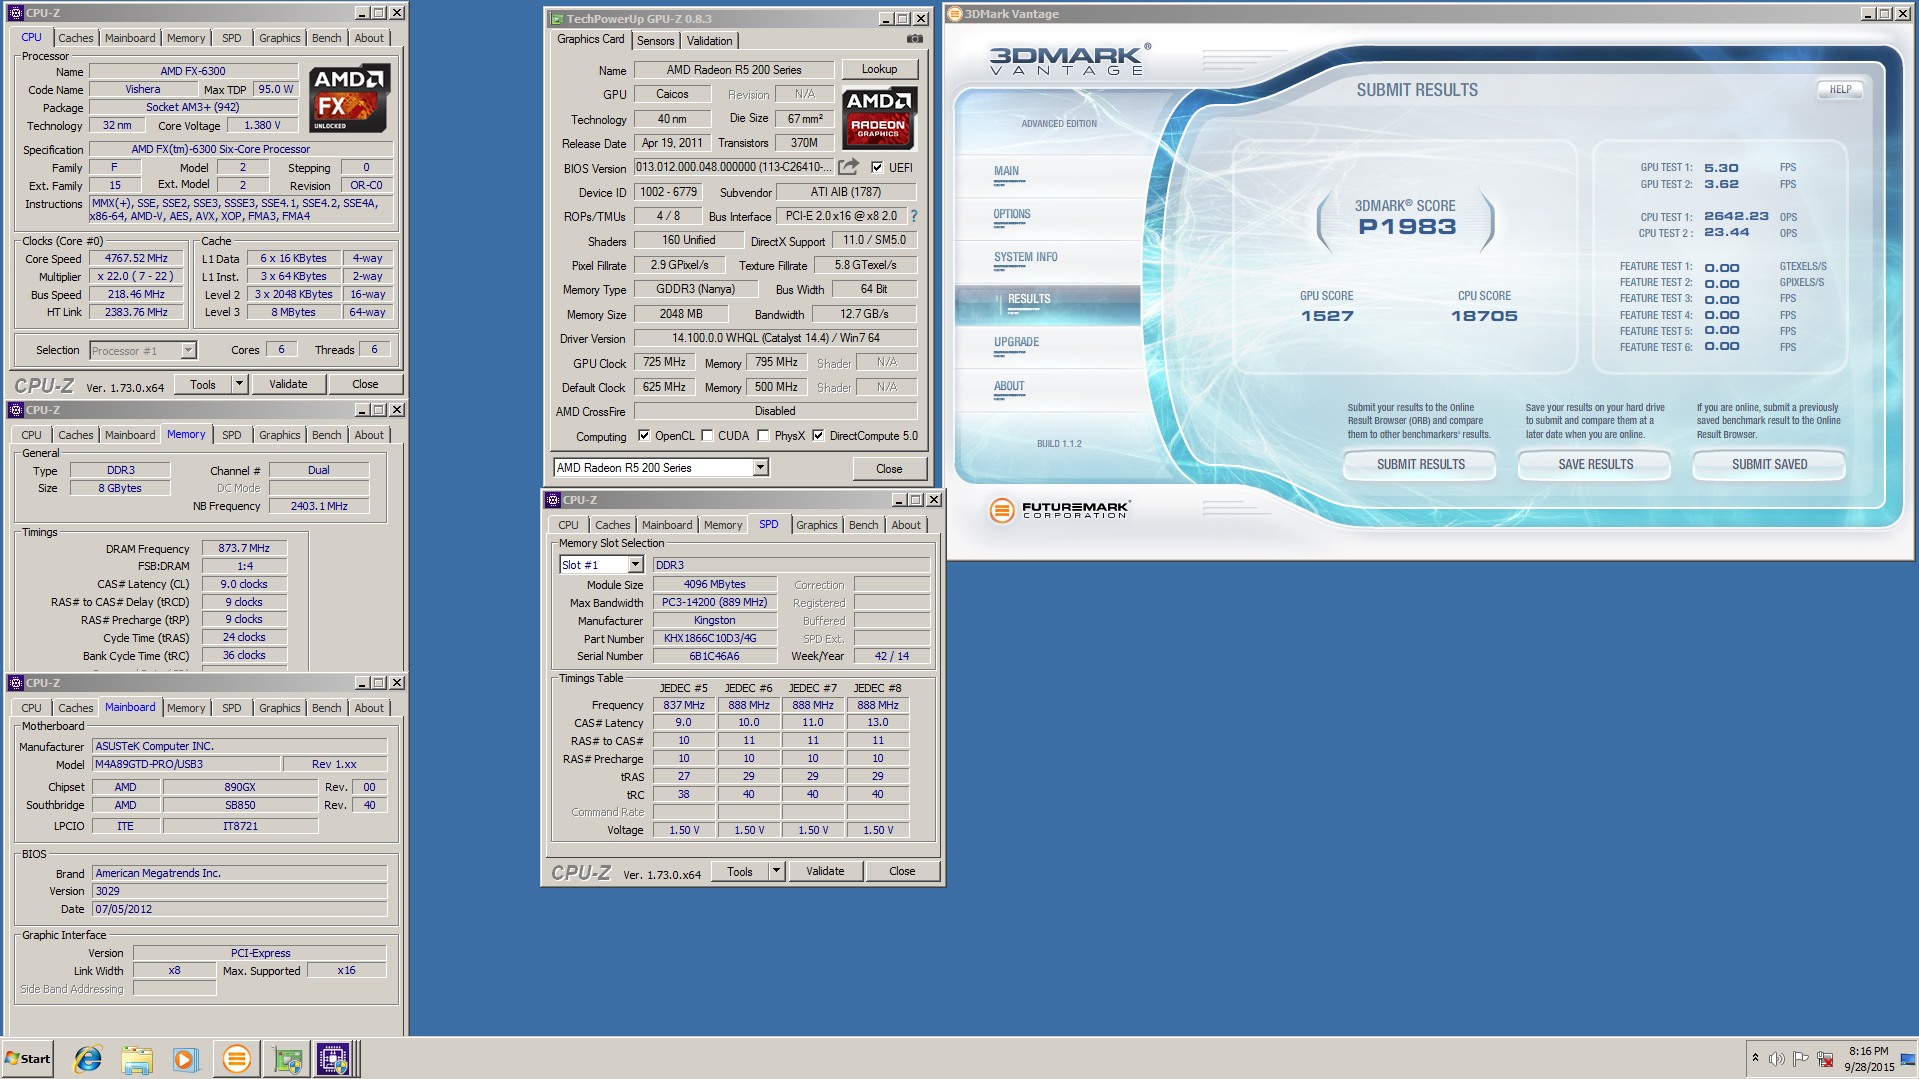1919x1079 pixels.
Task: Toggle the CUDA checkbox
Action: click(707, 436)
